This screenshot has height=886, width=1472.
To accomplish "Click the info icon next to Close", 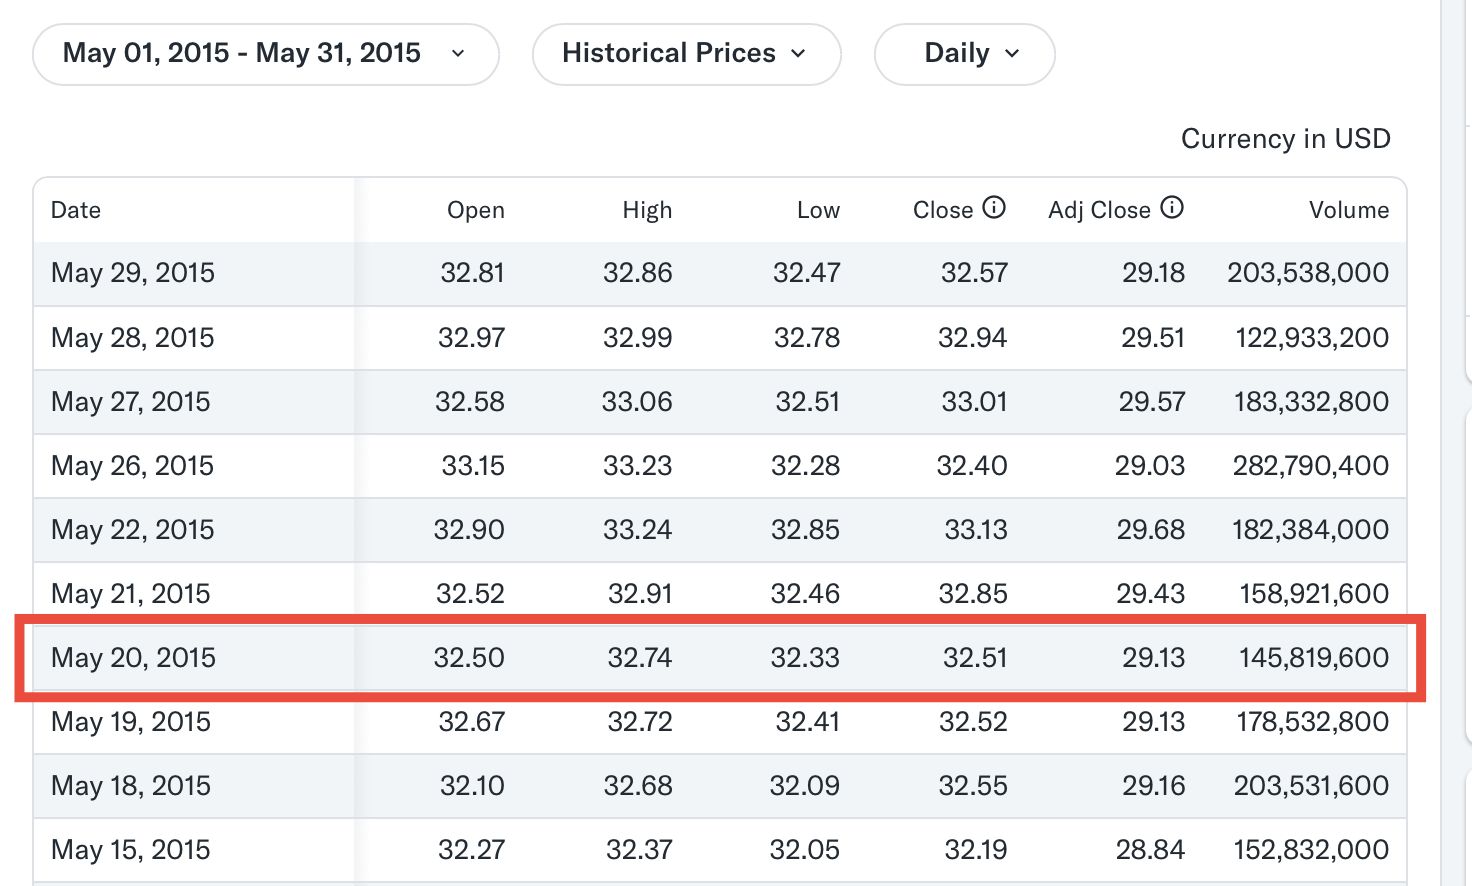I will point(994,208).
